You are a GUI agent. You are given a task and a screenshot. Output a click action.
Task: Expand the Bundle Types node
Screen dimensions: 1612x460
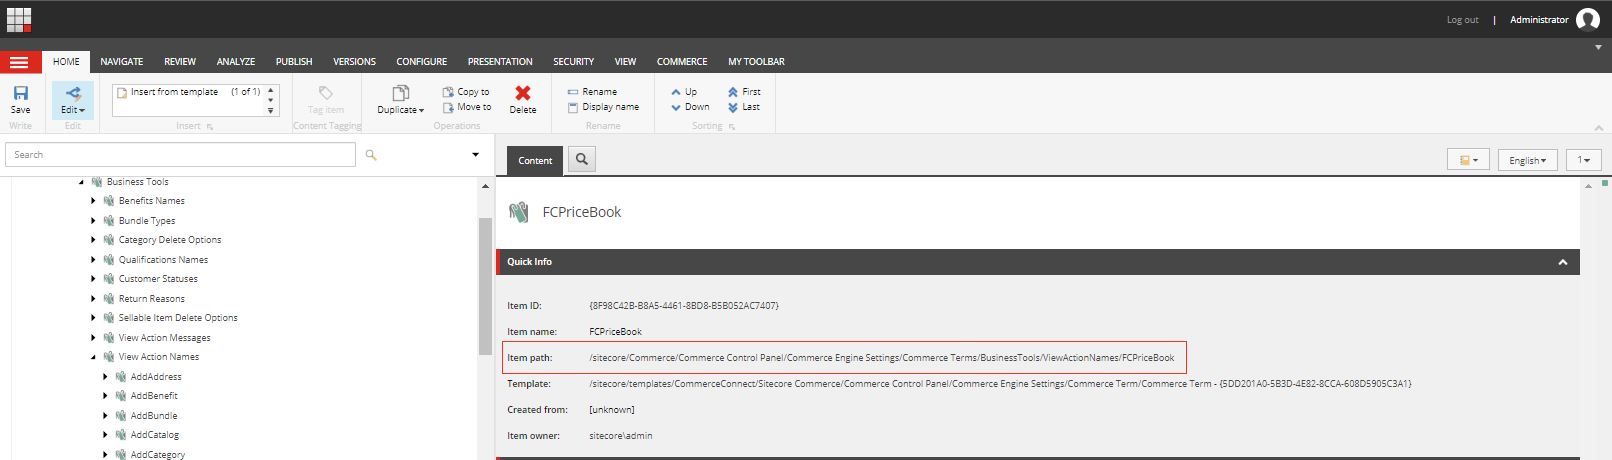pos(93,221)
